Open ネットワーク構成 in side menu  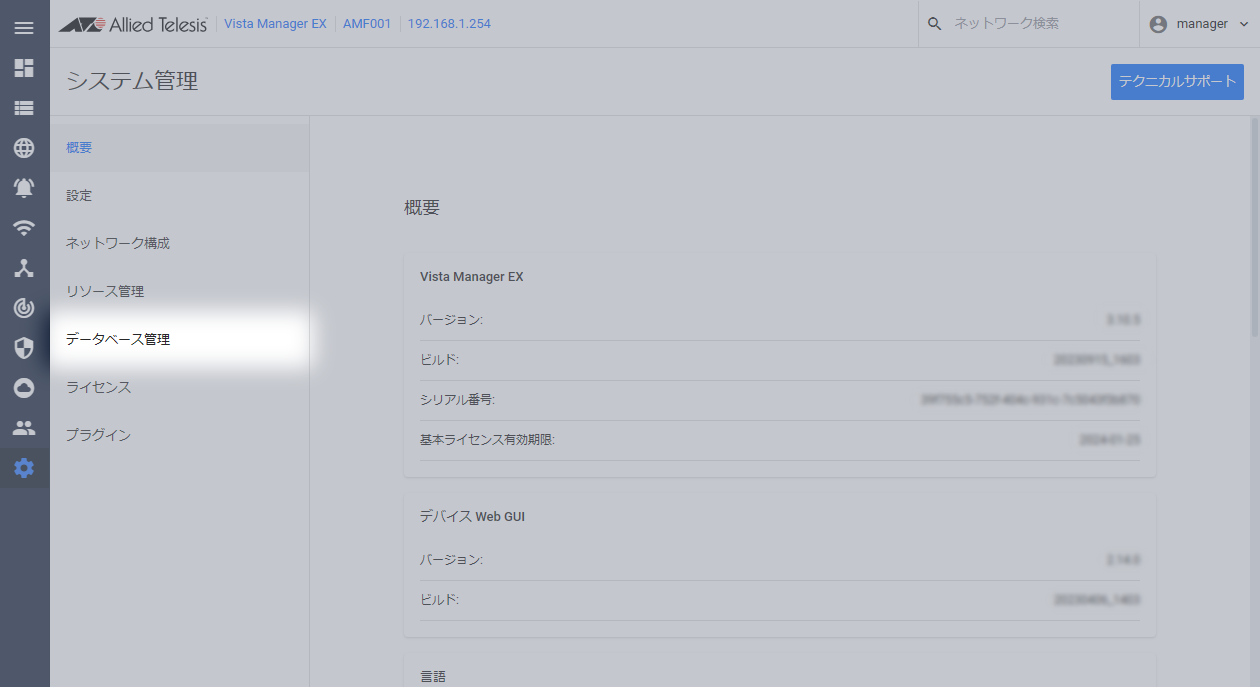(180, 244)
